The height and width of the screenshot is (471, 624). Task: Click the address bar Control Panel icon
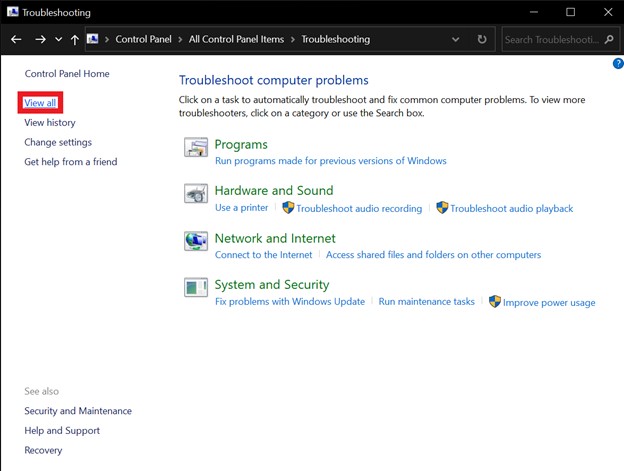(92, 39)
